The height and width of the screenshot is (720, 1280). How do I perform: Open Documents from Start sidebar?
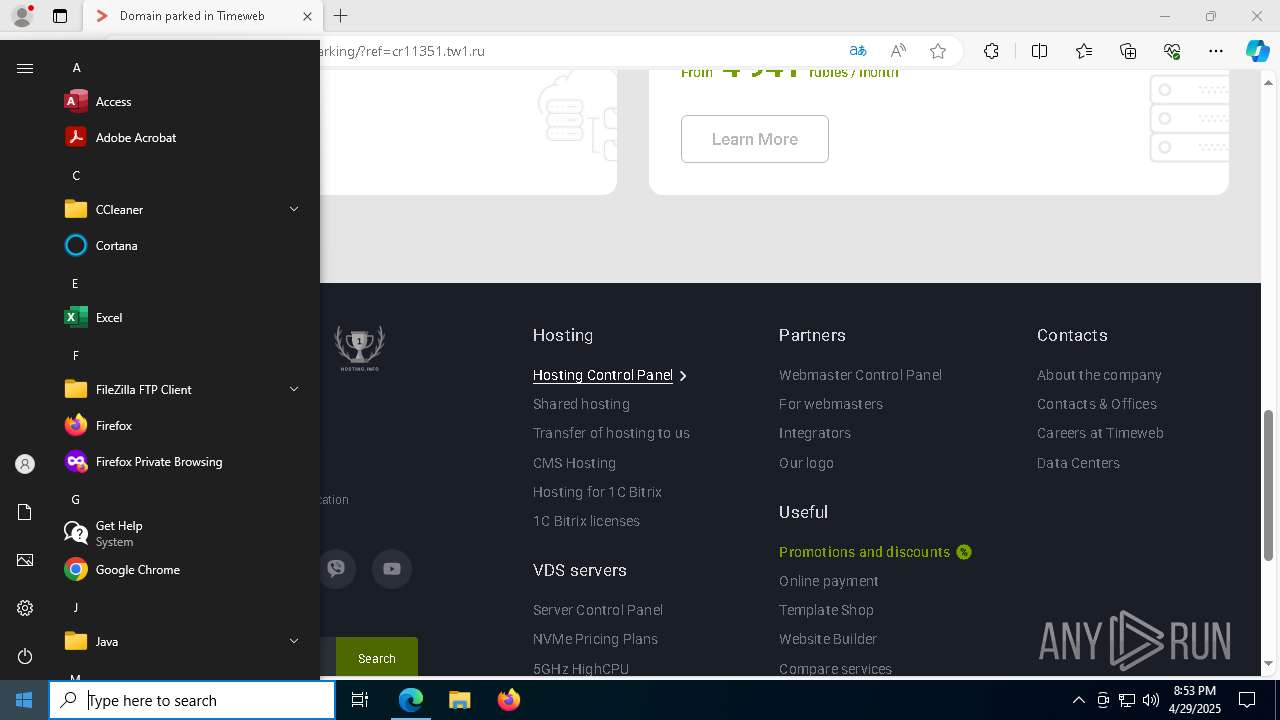point(25,512)
